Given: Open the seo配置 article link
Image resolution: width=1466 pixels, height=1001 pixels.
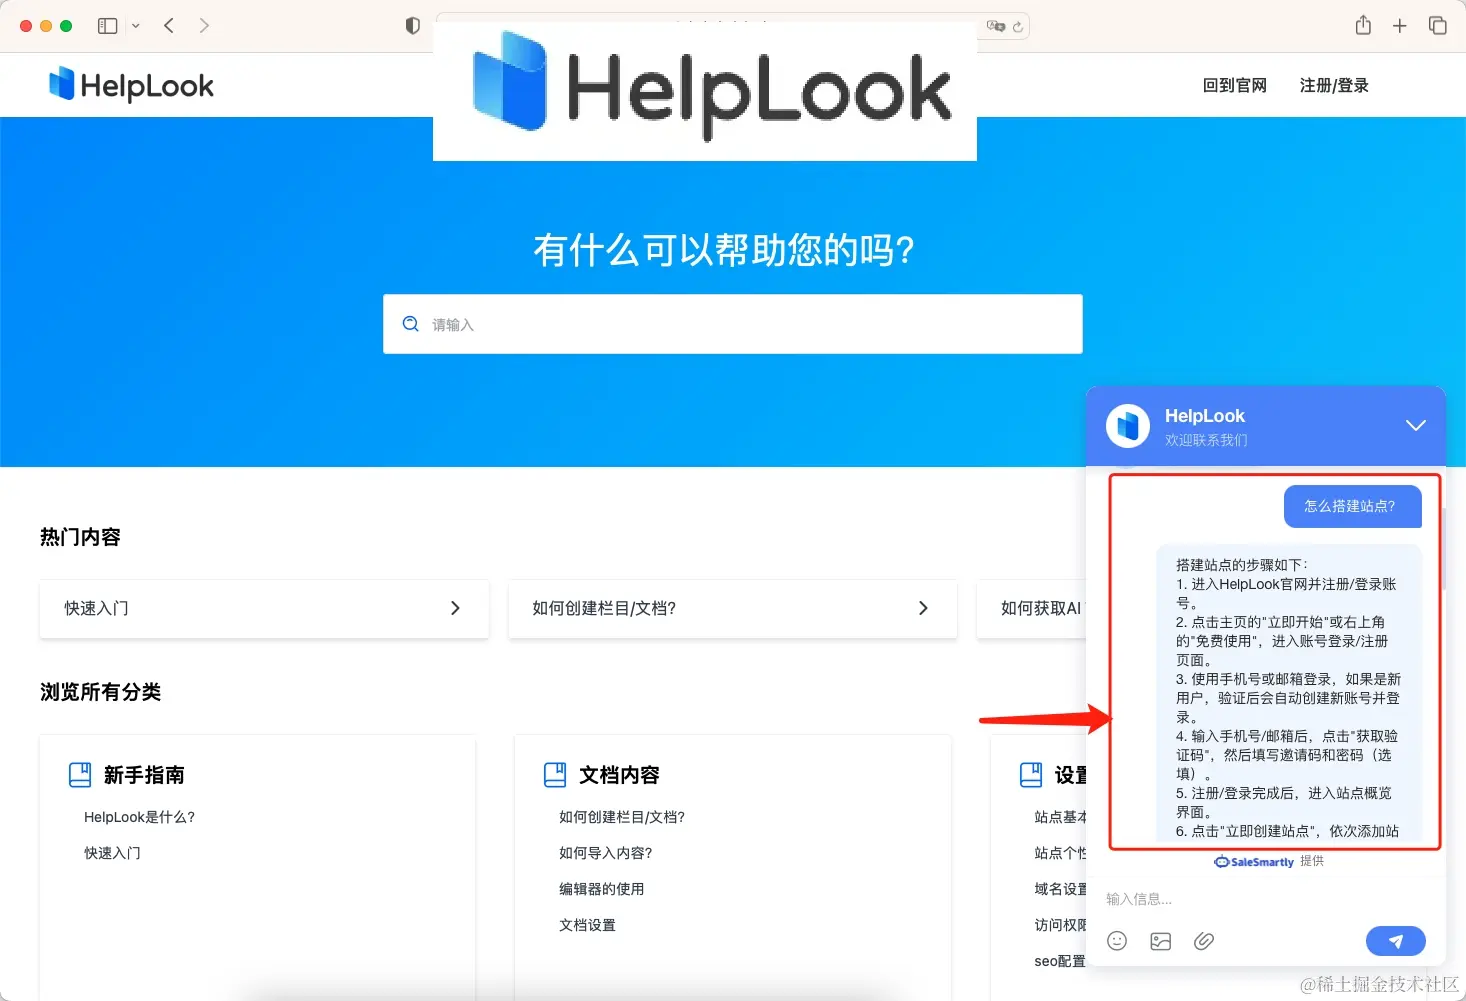Looking at the screenshot, I should pyautogui.click(x=1060, y=961).
